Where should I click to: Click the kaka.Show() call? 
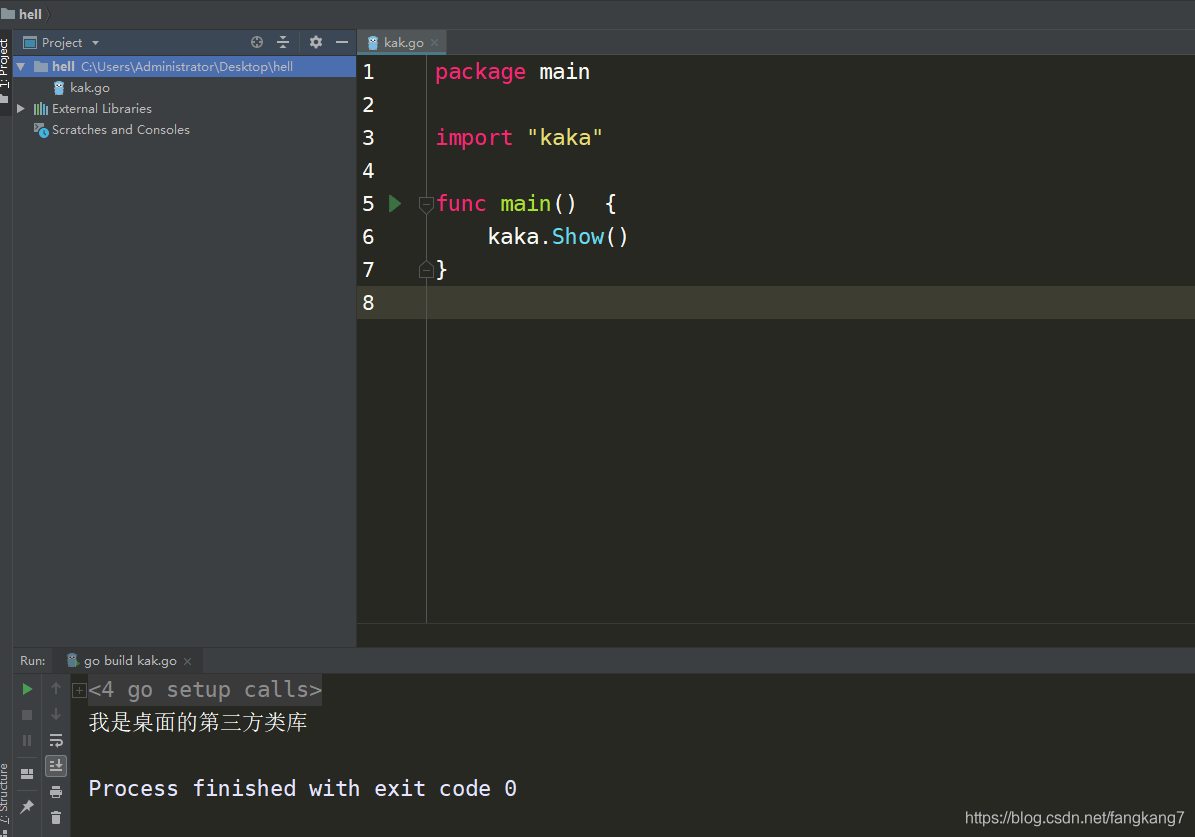click(558, 237)
